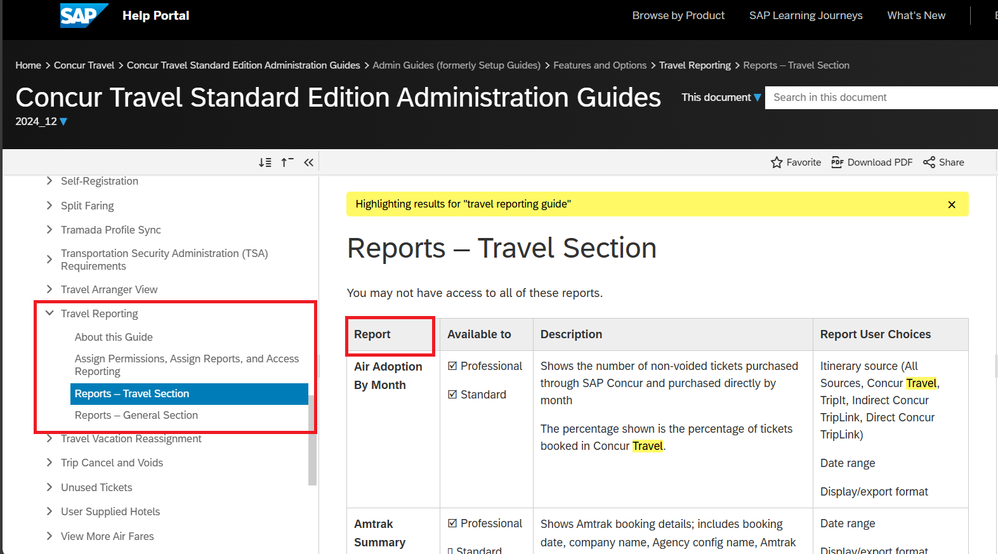Click Help Portal title link
Screen dimensions: 998x554
click(x=155, y=15)
